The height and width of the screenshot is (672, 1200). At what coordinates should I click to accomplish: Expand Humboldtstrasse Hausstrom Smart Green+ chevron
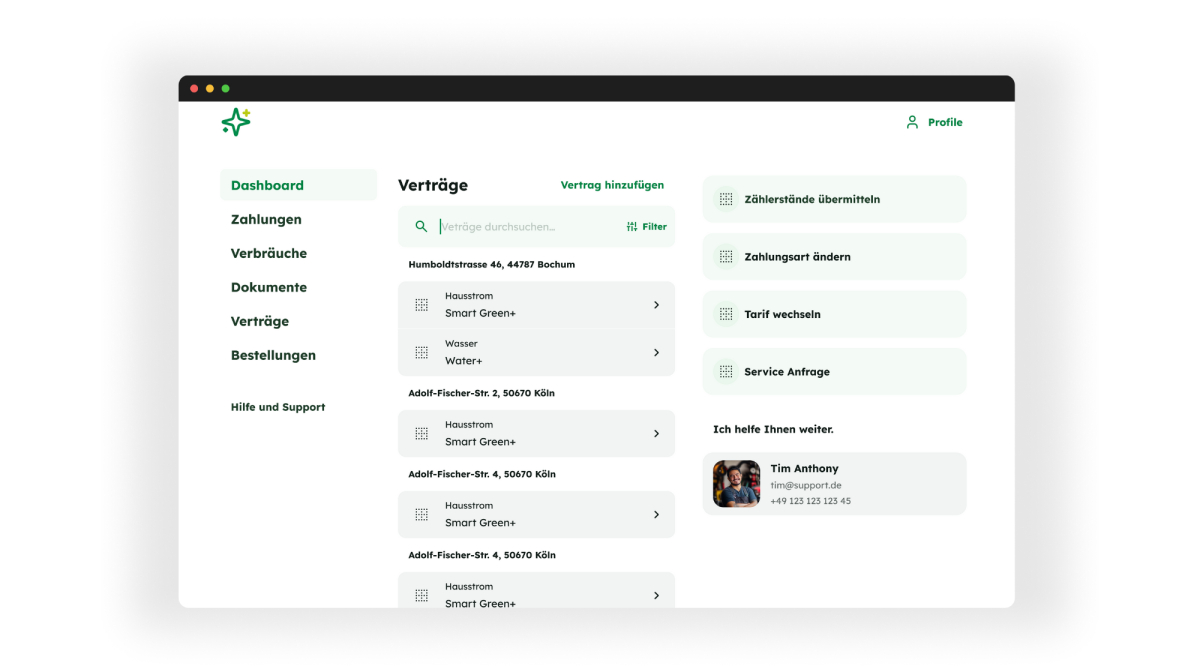656,305
